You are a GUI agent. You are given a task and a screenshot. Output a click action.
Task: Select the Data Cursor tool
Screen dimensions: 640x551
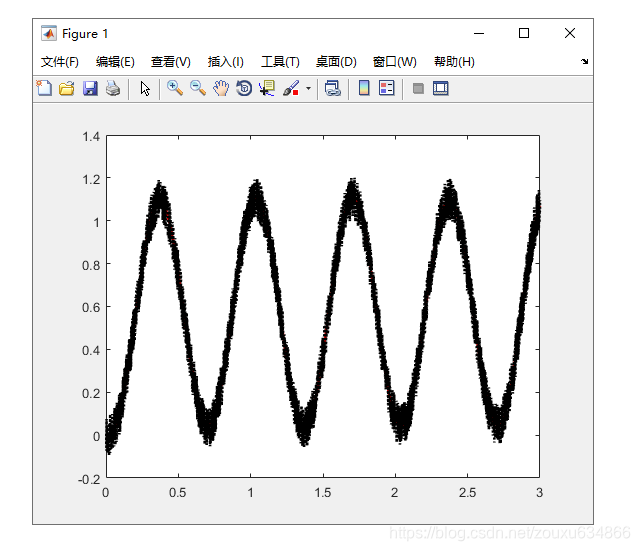pos(267,88)
